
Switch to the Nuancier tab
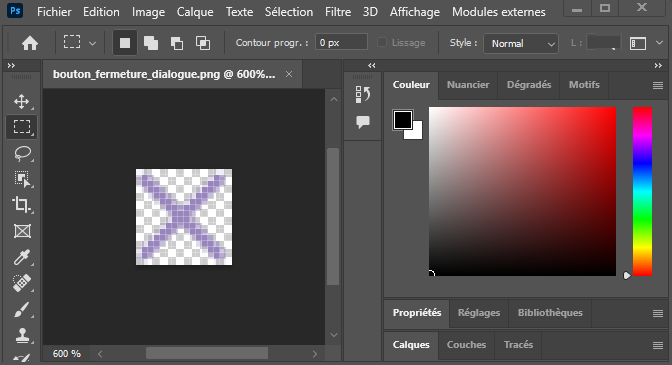tap(468, 85)
